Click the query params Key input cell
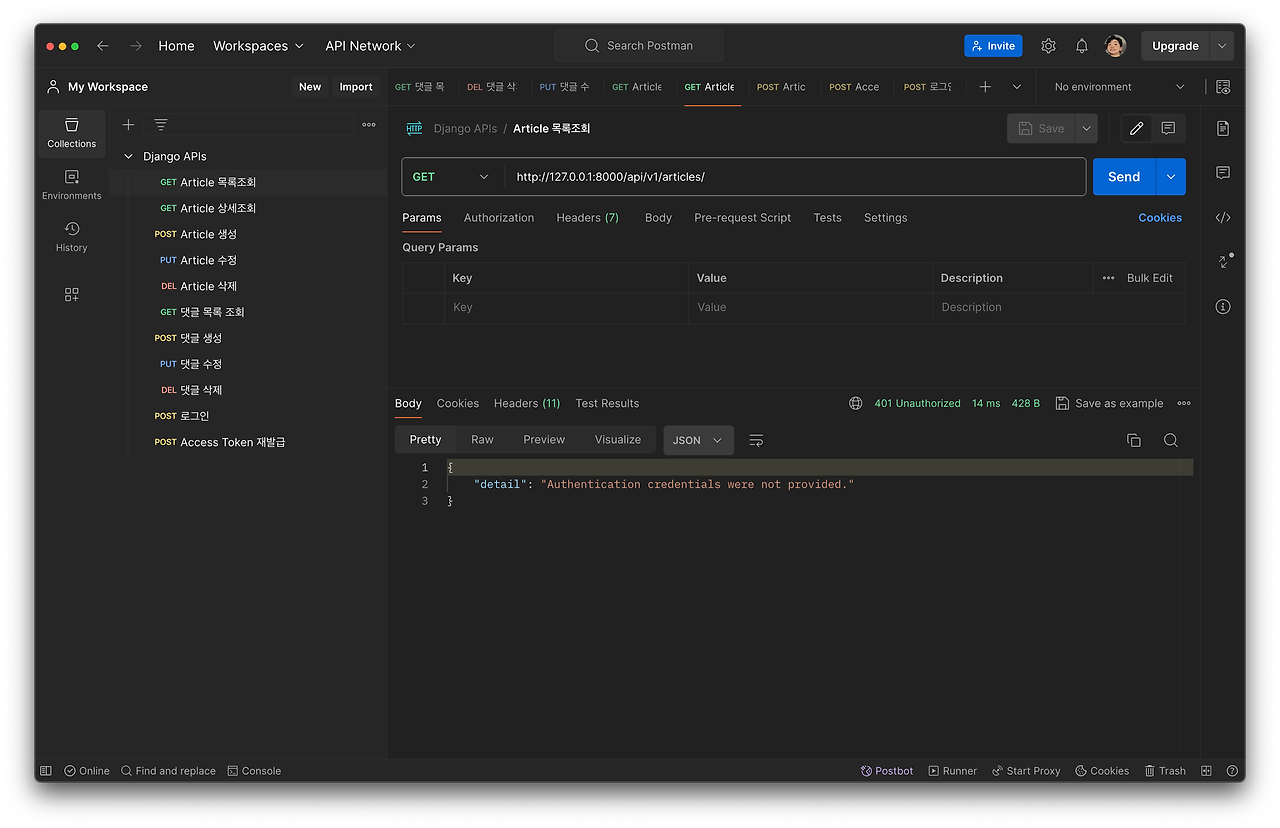 coord(566,307)
